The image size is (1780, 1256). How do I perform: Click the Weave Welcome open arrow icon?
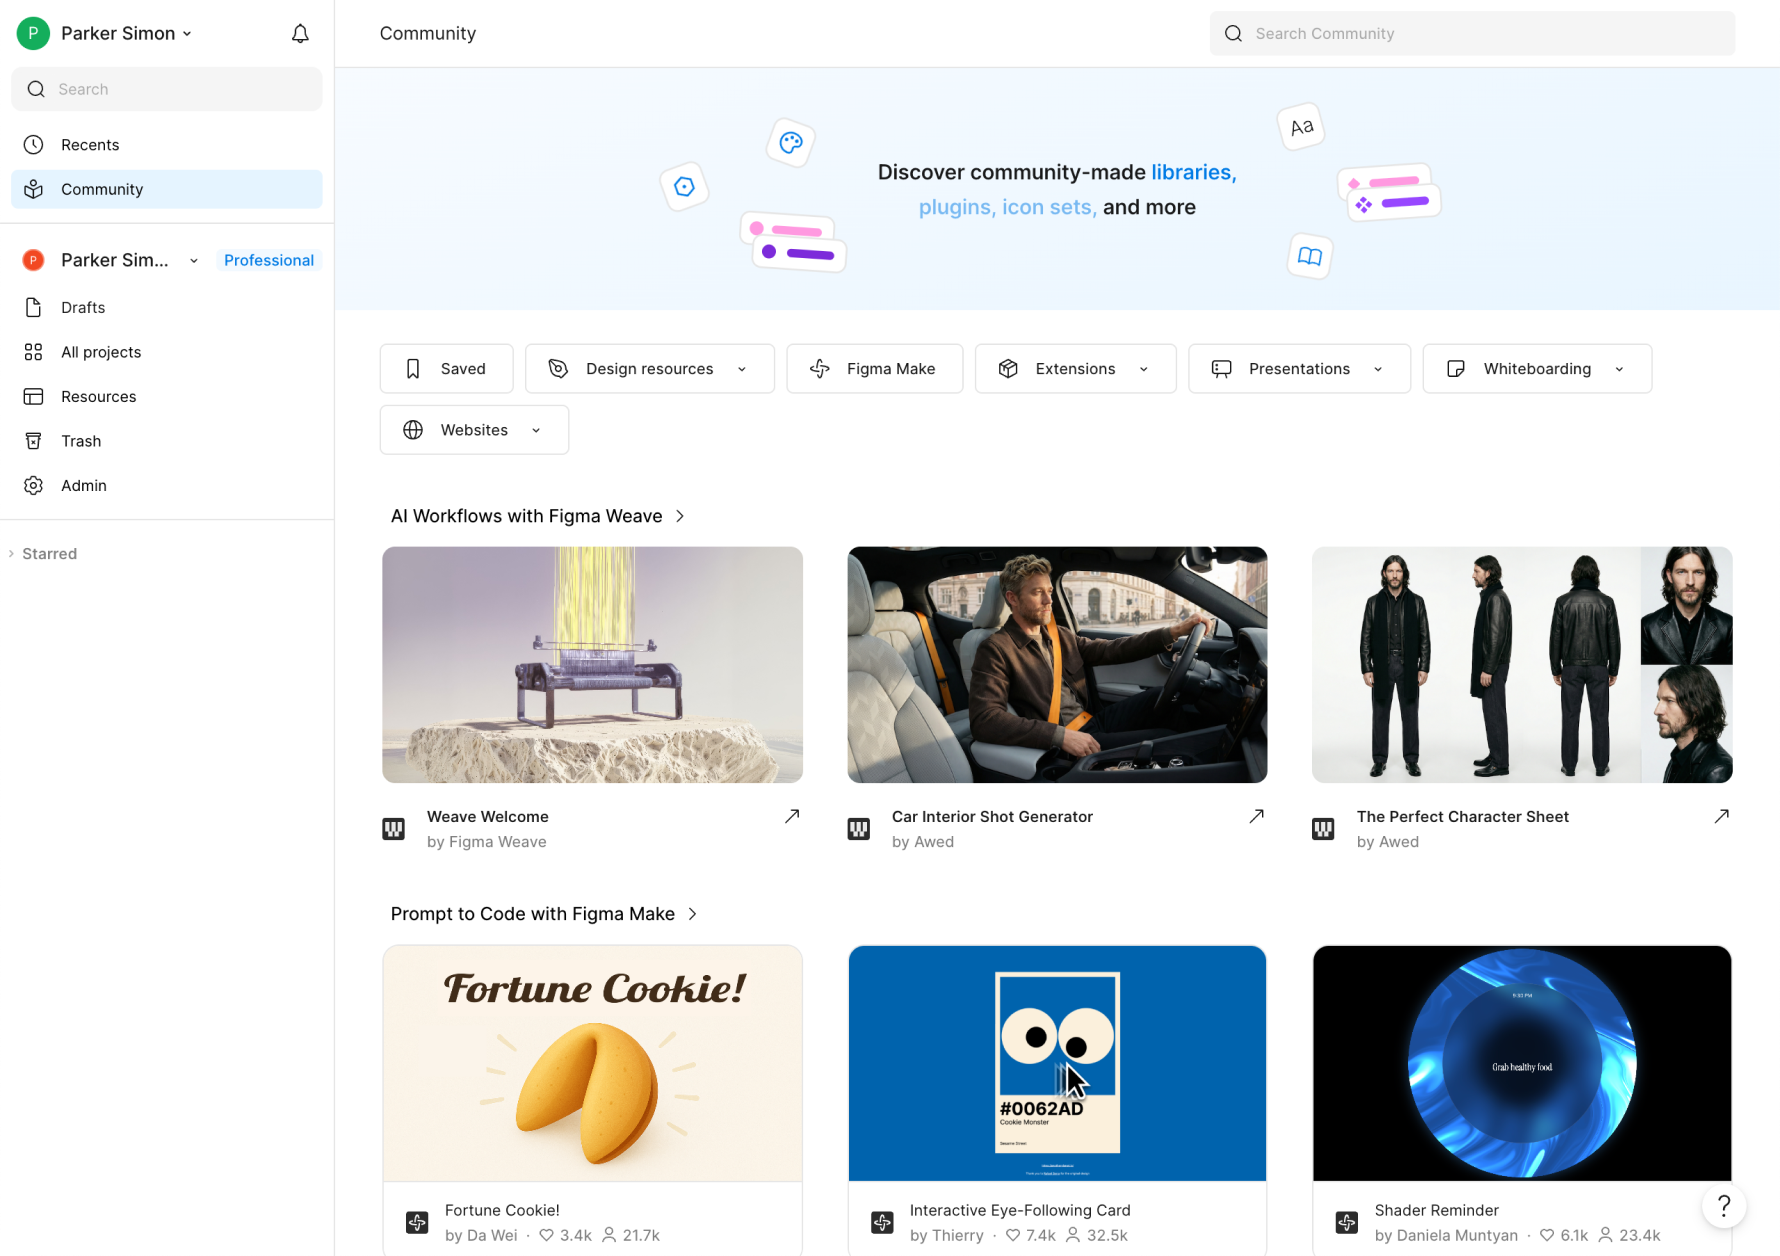click(x=792, y=816)
